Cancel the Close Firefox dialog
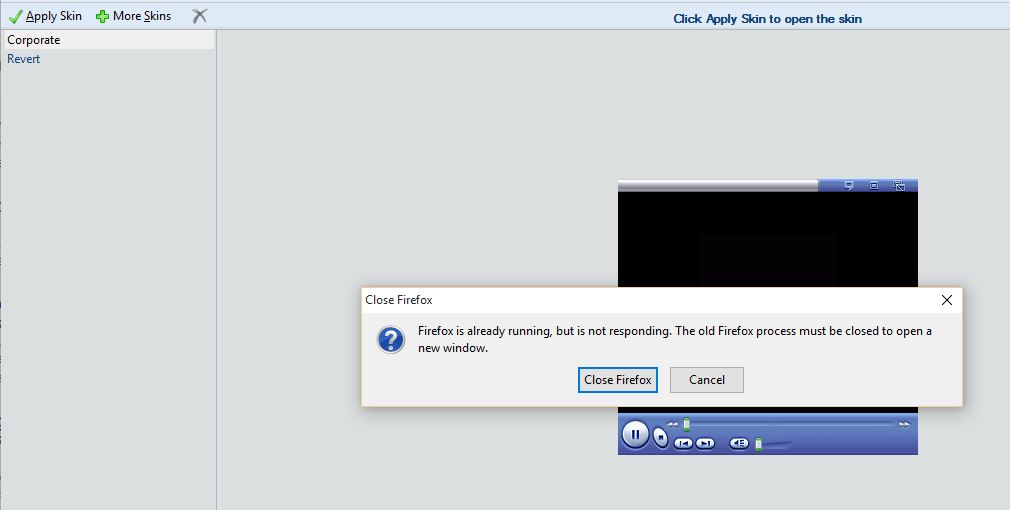This screenshot has height=510, width=1010. (x=707, y=380)
